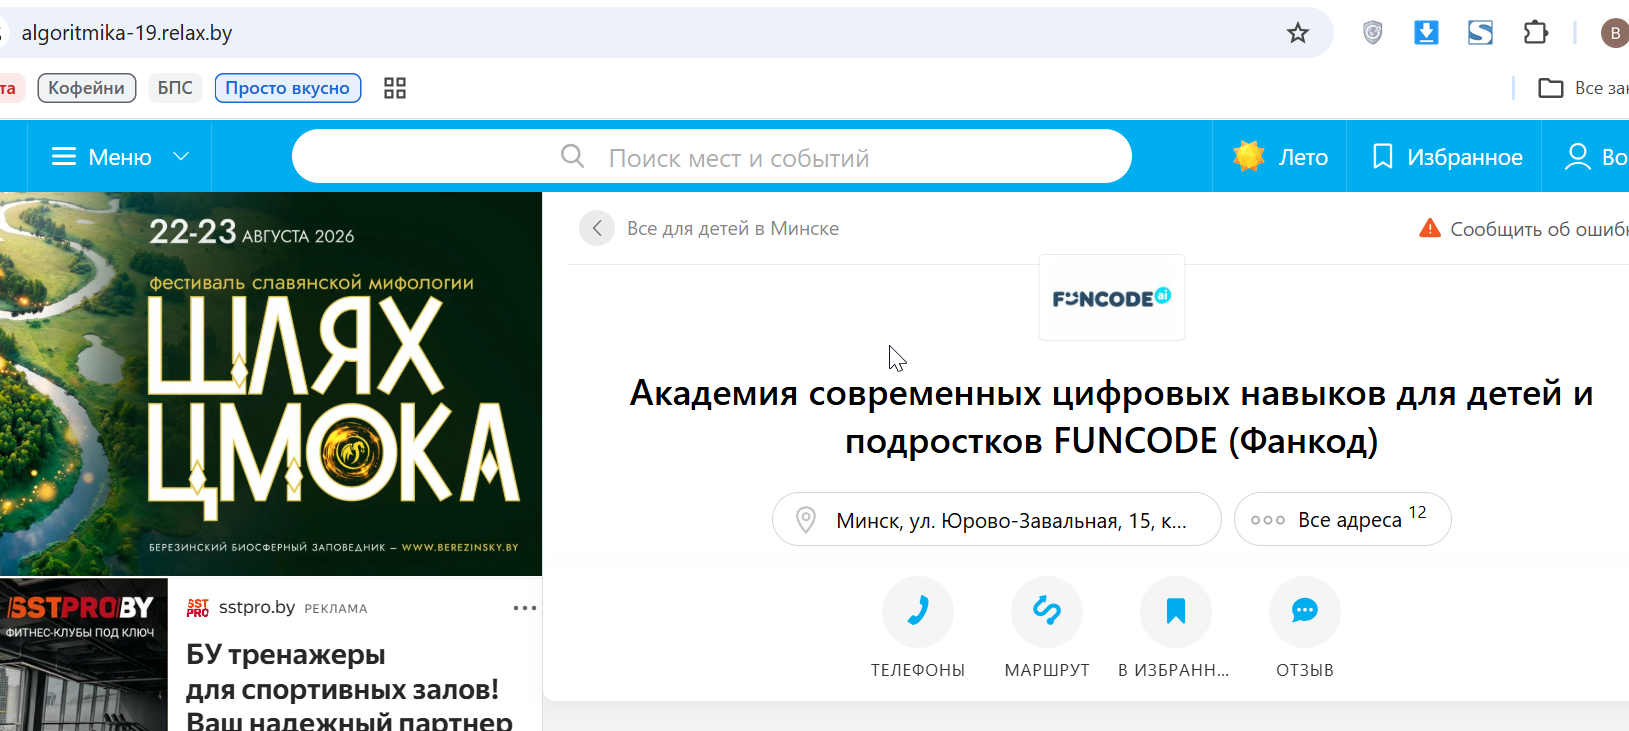Bookmark this page with the star icon
Image resolution: width=1629 pixels, height=731 pixels.
click(x=1298, y=33)
